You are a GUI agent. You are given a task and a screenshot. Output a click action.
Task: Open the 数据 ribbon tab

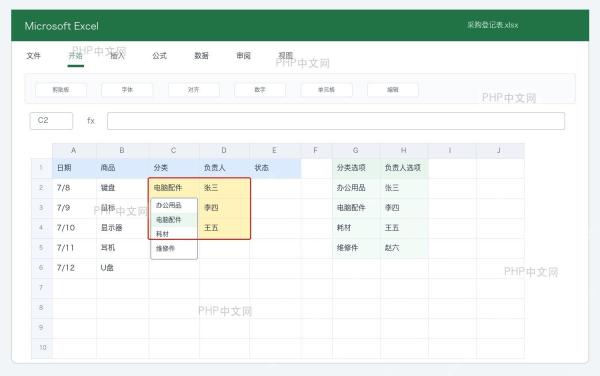pos(201,56)
